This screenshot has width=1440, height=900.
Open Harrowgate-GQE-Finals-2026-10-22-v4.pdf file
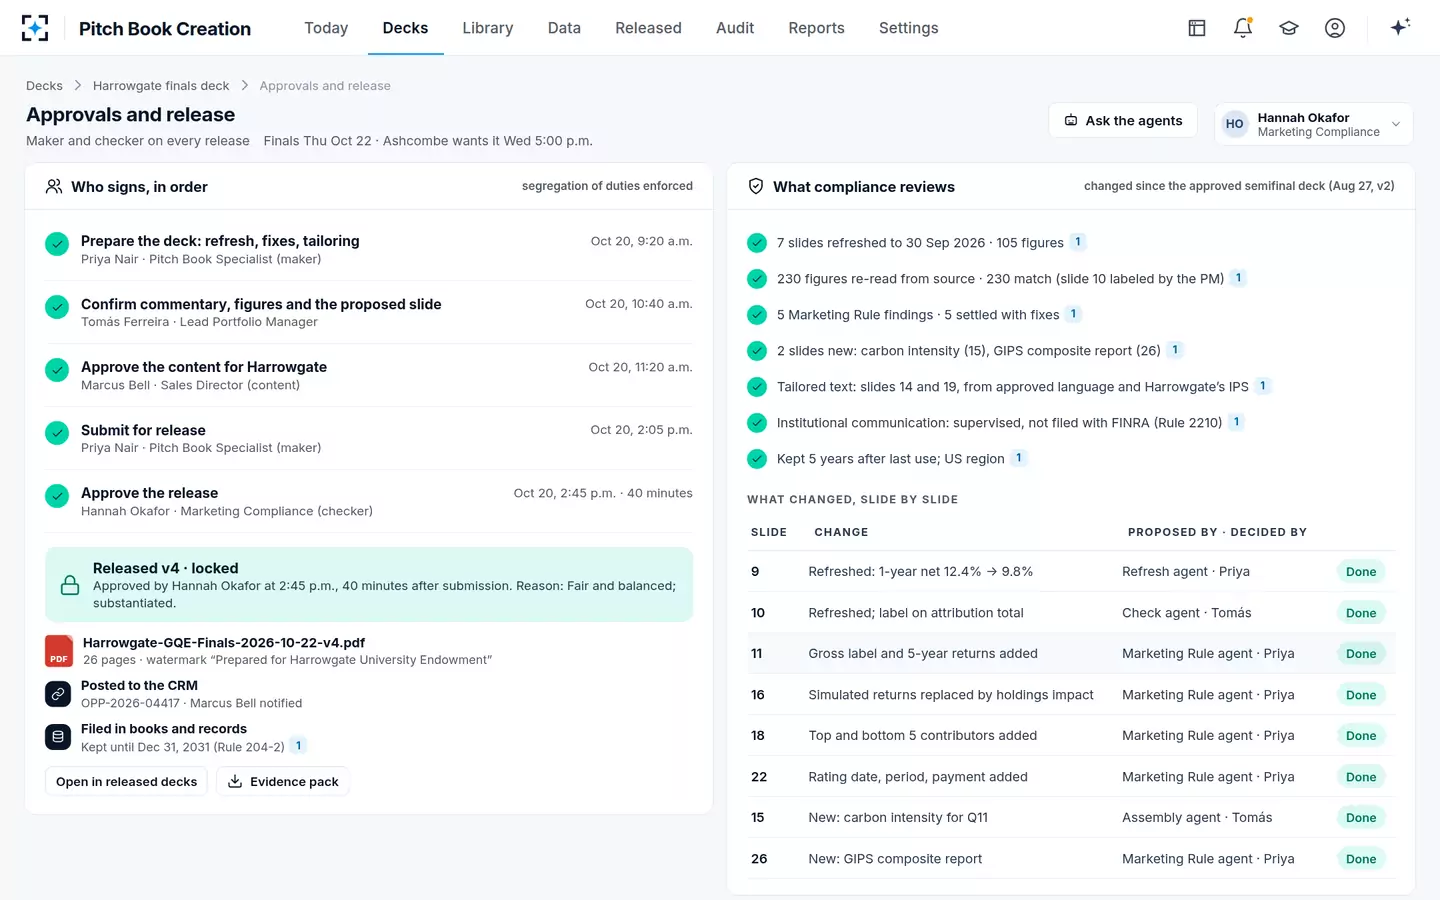pyautogui.click(x=224, y=643)
